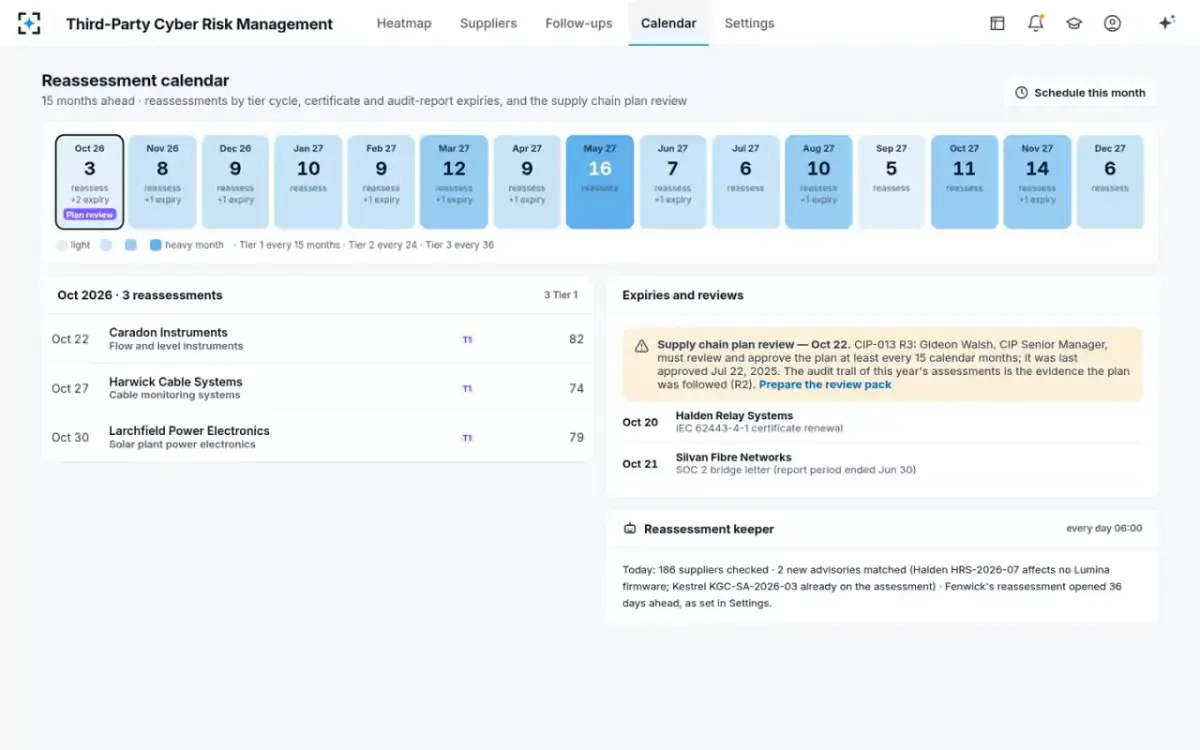The image size is (1200, 750).
Task: Open Silvan Fibre Networks expiry entry
Action: coord(882,464)
